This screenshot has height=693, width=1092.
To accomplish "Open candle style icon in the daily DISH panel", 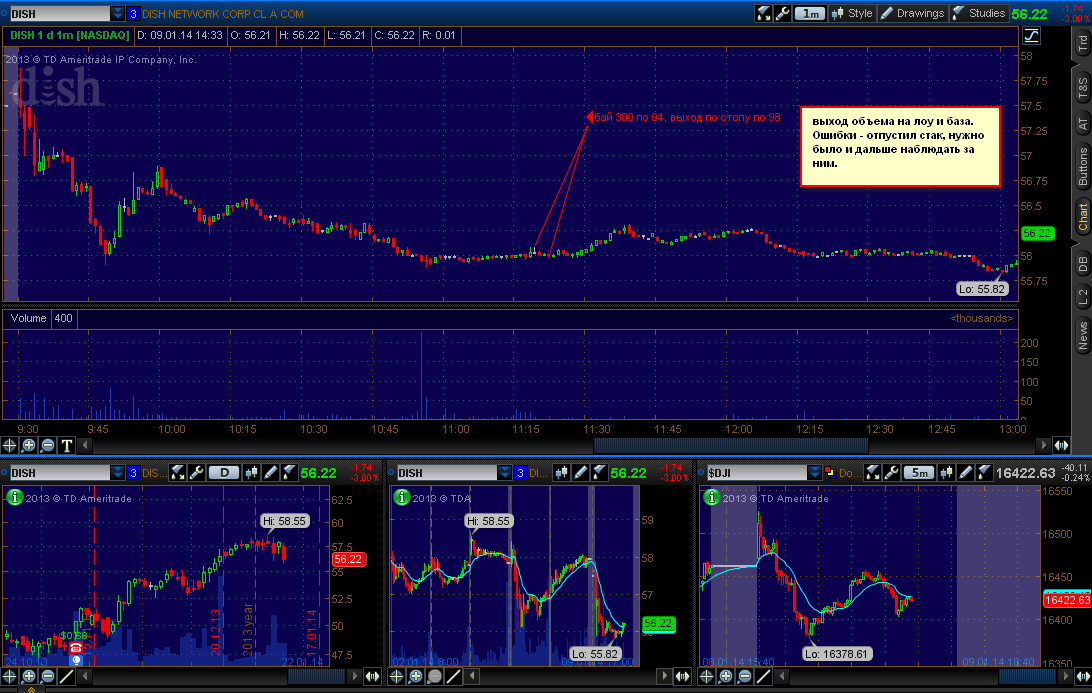I will 251,473.
